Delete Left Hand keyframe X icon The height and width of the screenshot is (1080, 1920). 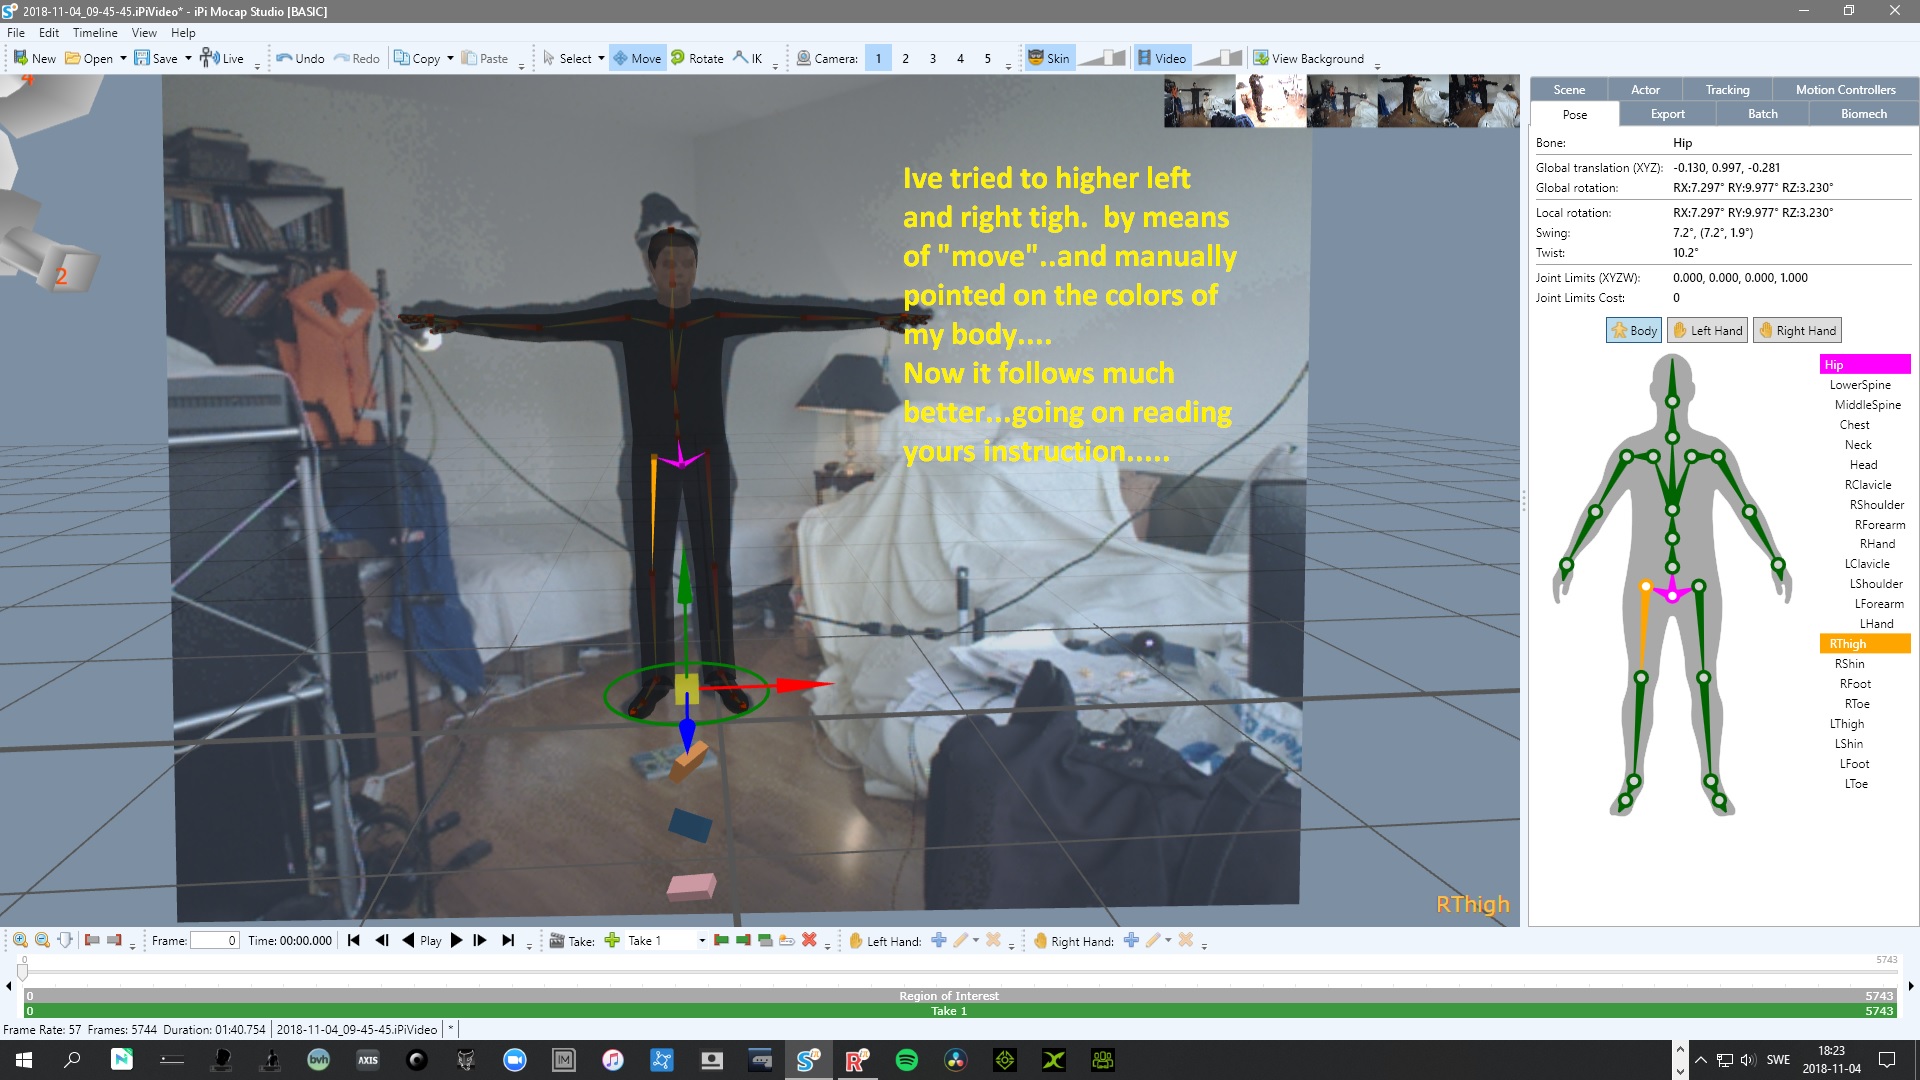pos(993,940)
